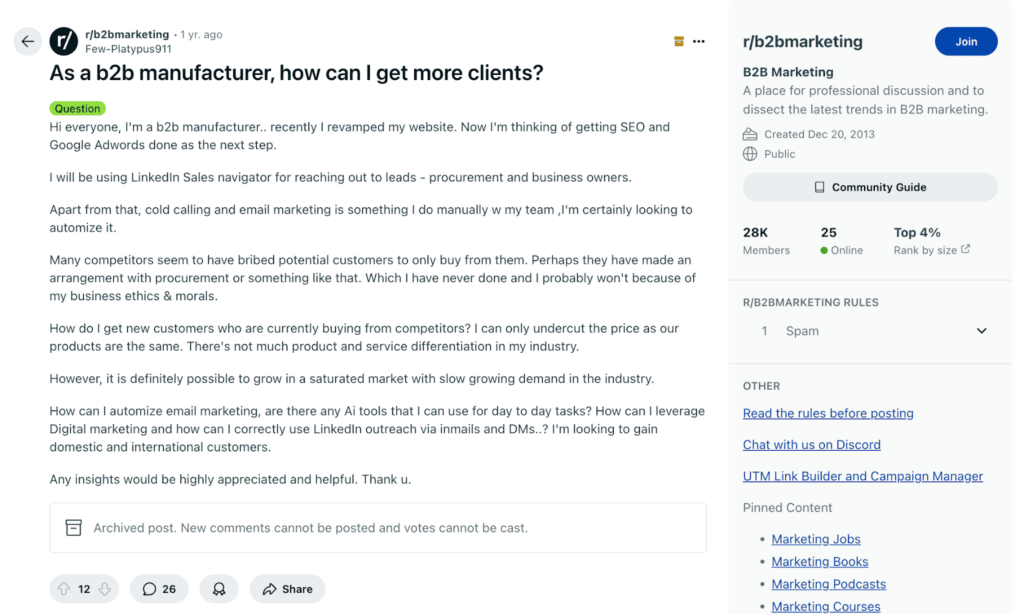Click the r/b2bmarketing avatar icon
The image size is (1024, 614).
63,41
